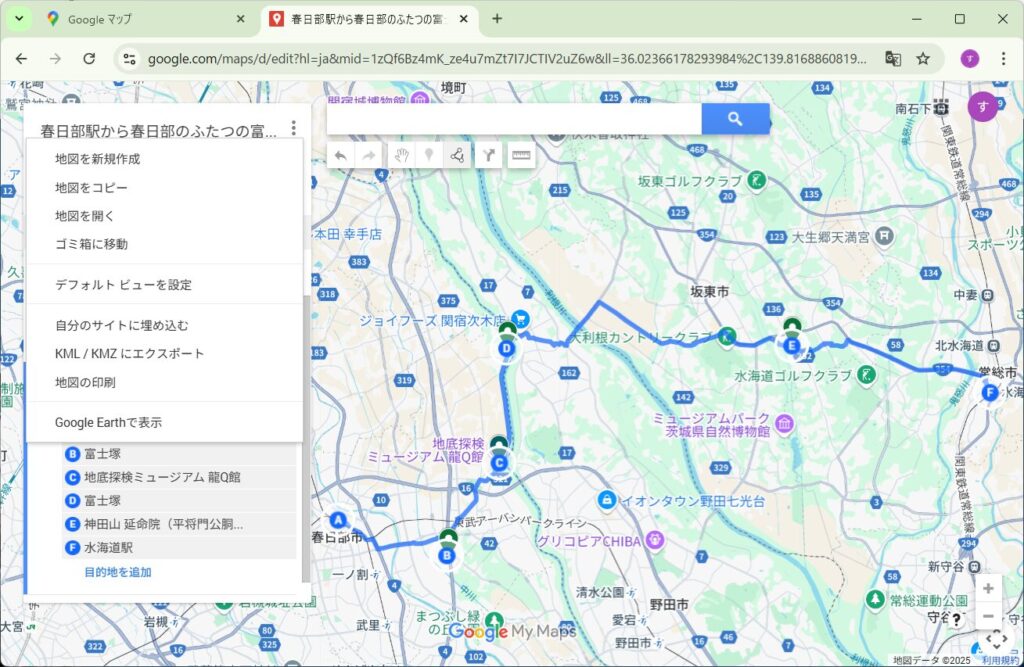1024x667 pixels.
Task: Click the map search input field
Action: (514, 119)
